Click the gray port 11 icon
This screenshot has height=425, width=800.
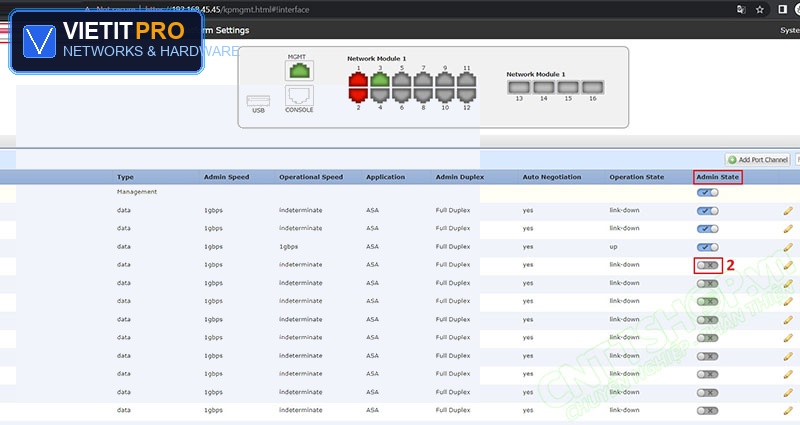[466, 80]
